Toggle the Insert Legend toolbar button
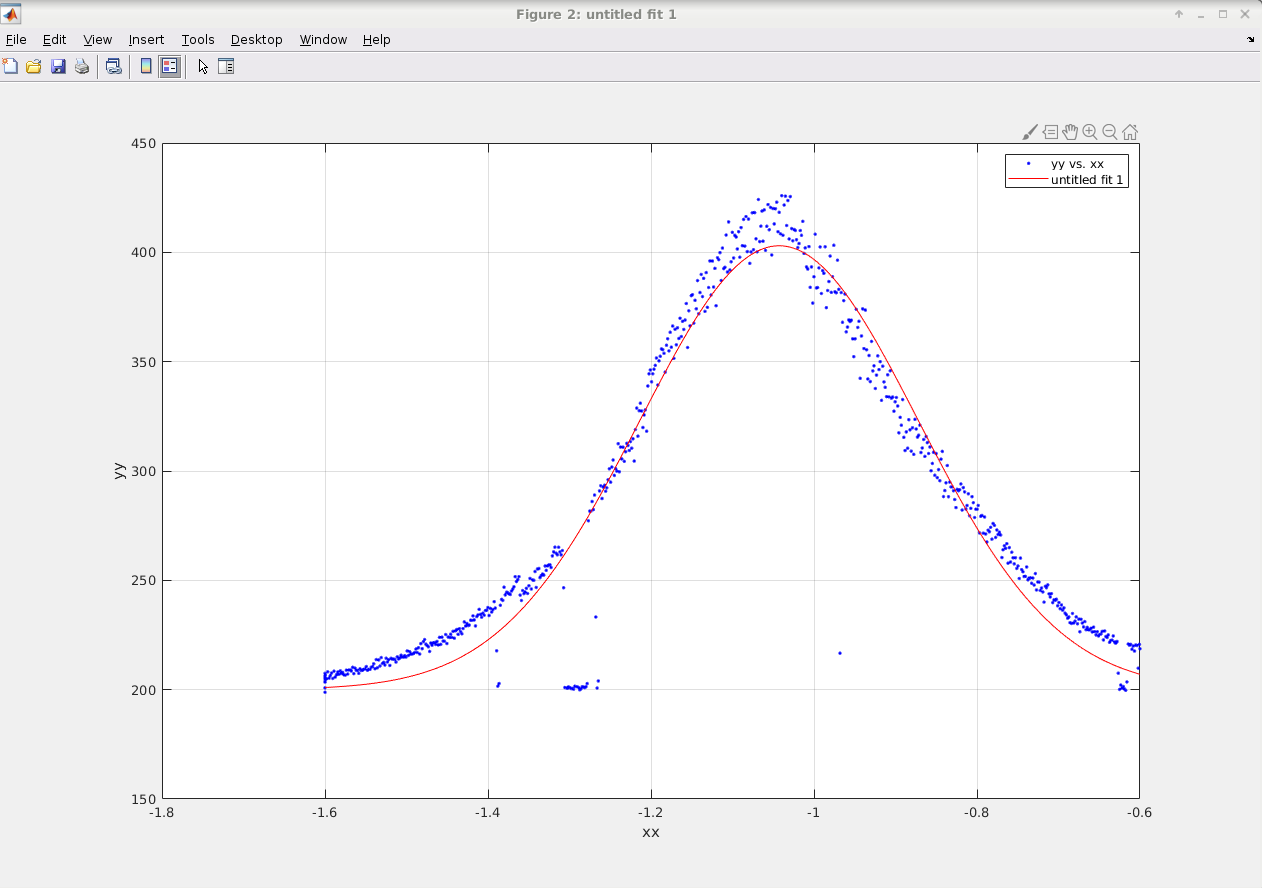Image resolution: width=1262 pixels, height=888 pixels. click(170, 67)
